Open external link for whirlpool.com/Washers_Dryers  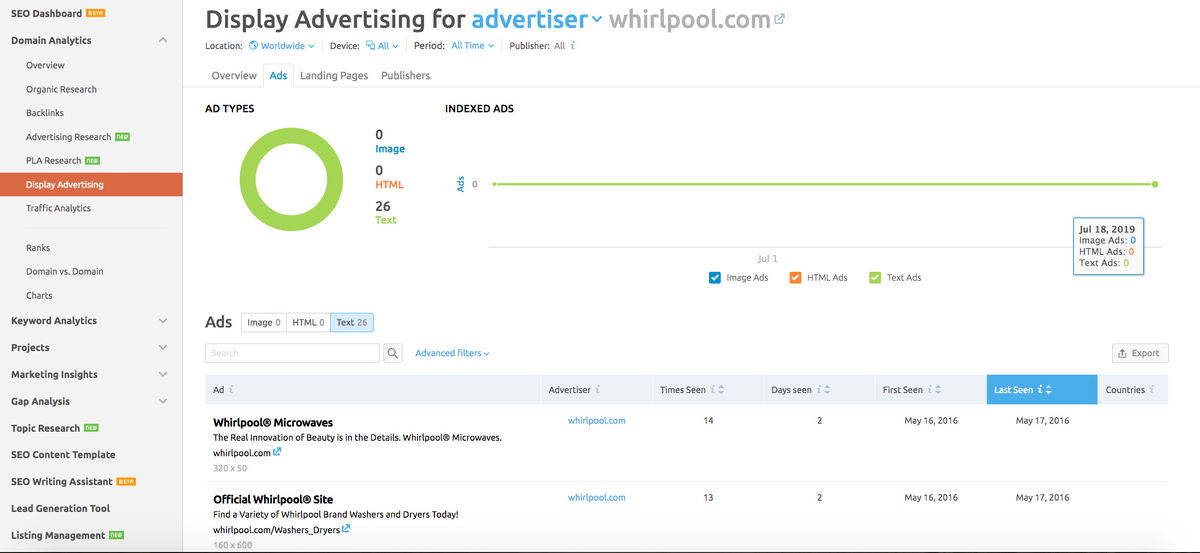point(346,529)
